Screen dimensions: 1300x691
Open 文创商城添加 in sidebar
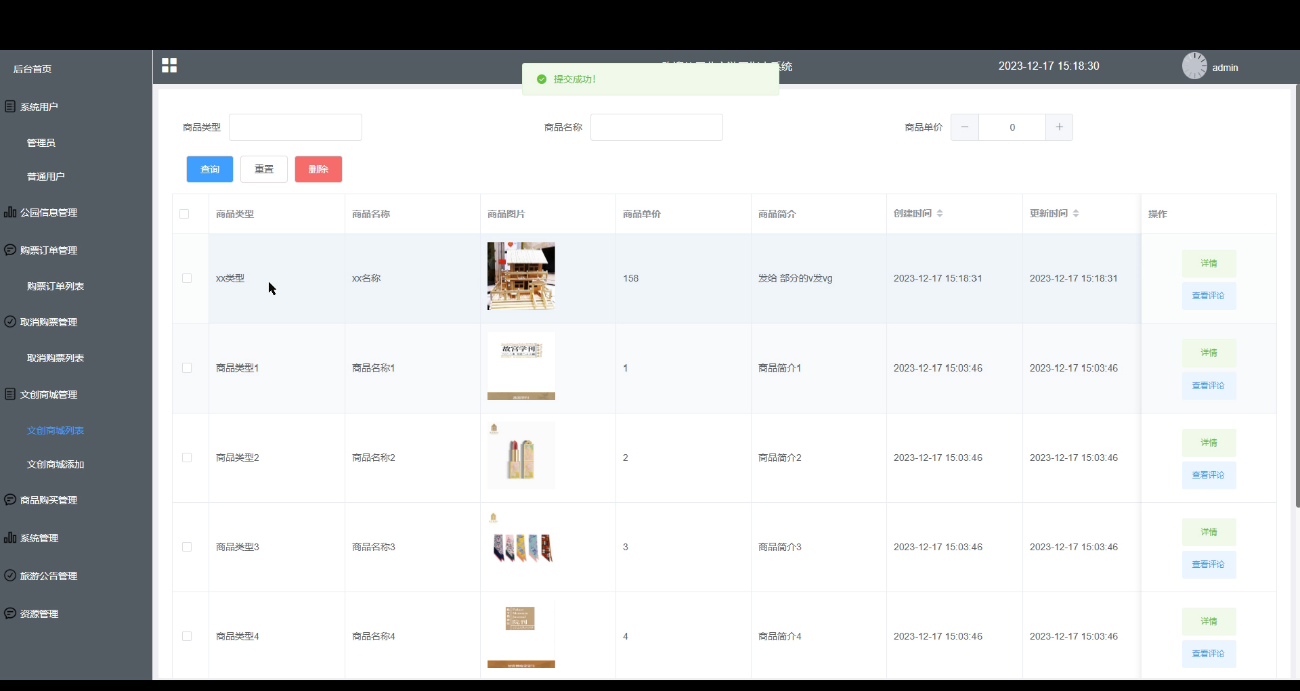click(55, 465)
